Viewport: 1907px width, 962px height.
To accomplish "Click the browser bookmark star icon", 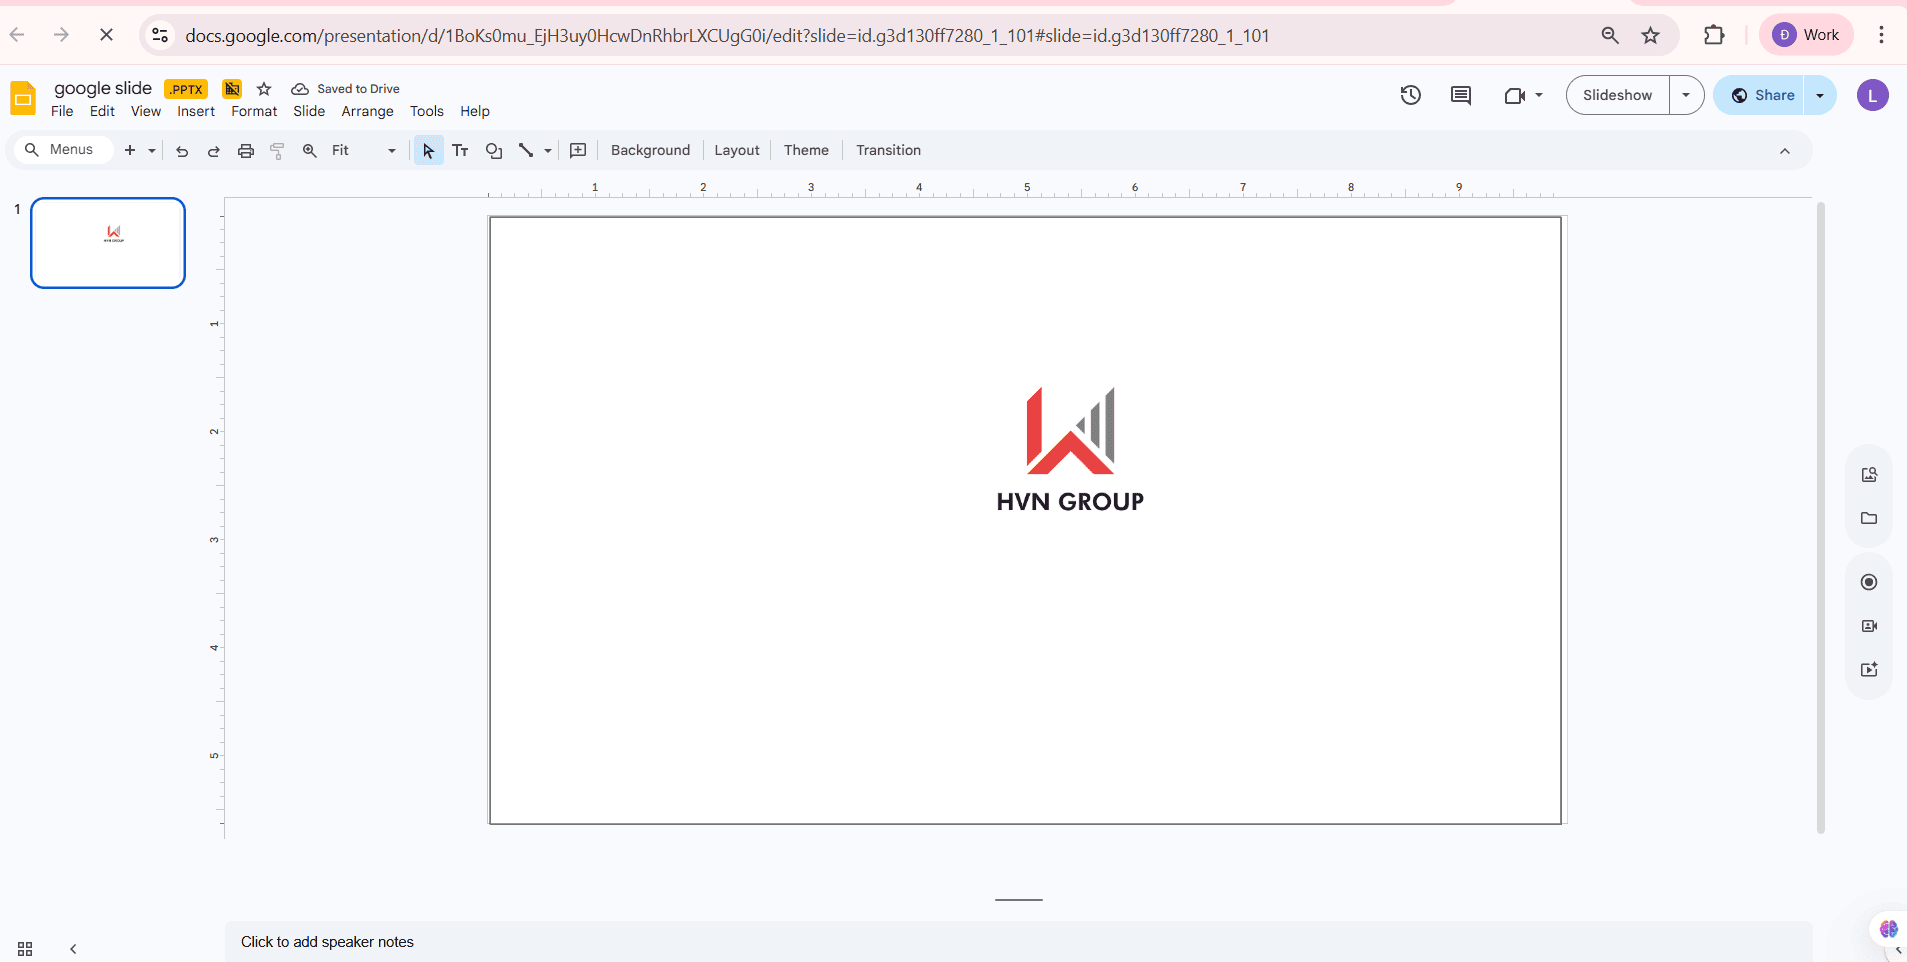I will [x=1651, y=36].
